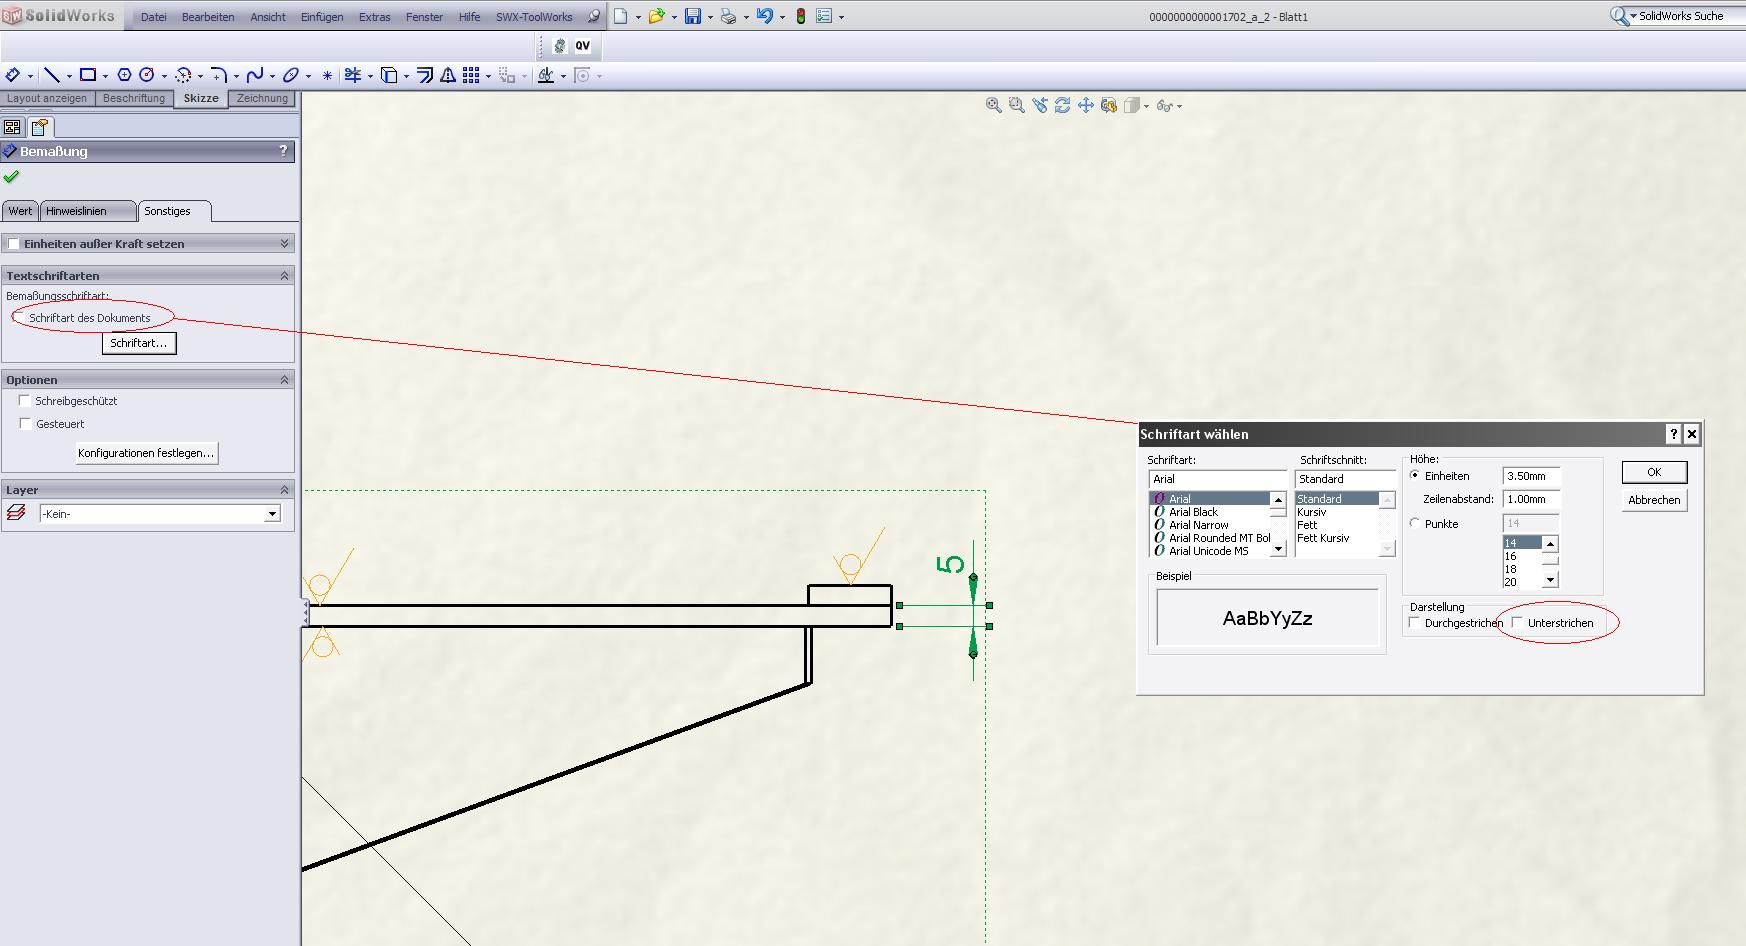The image size is (1746, 946).
Task: Click the Save icon
Action: click(692, 16)
